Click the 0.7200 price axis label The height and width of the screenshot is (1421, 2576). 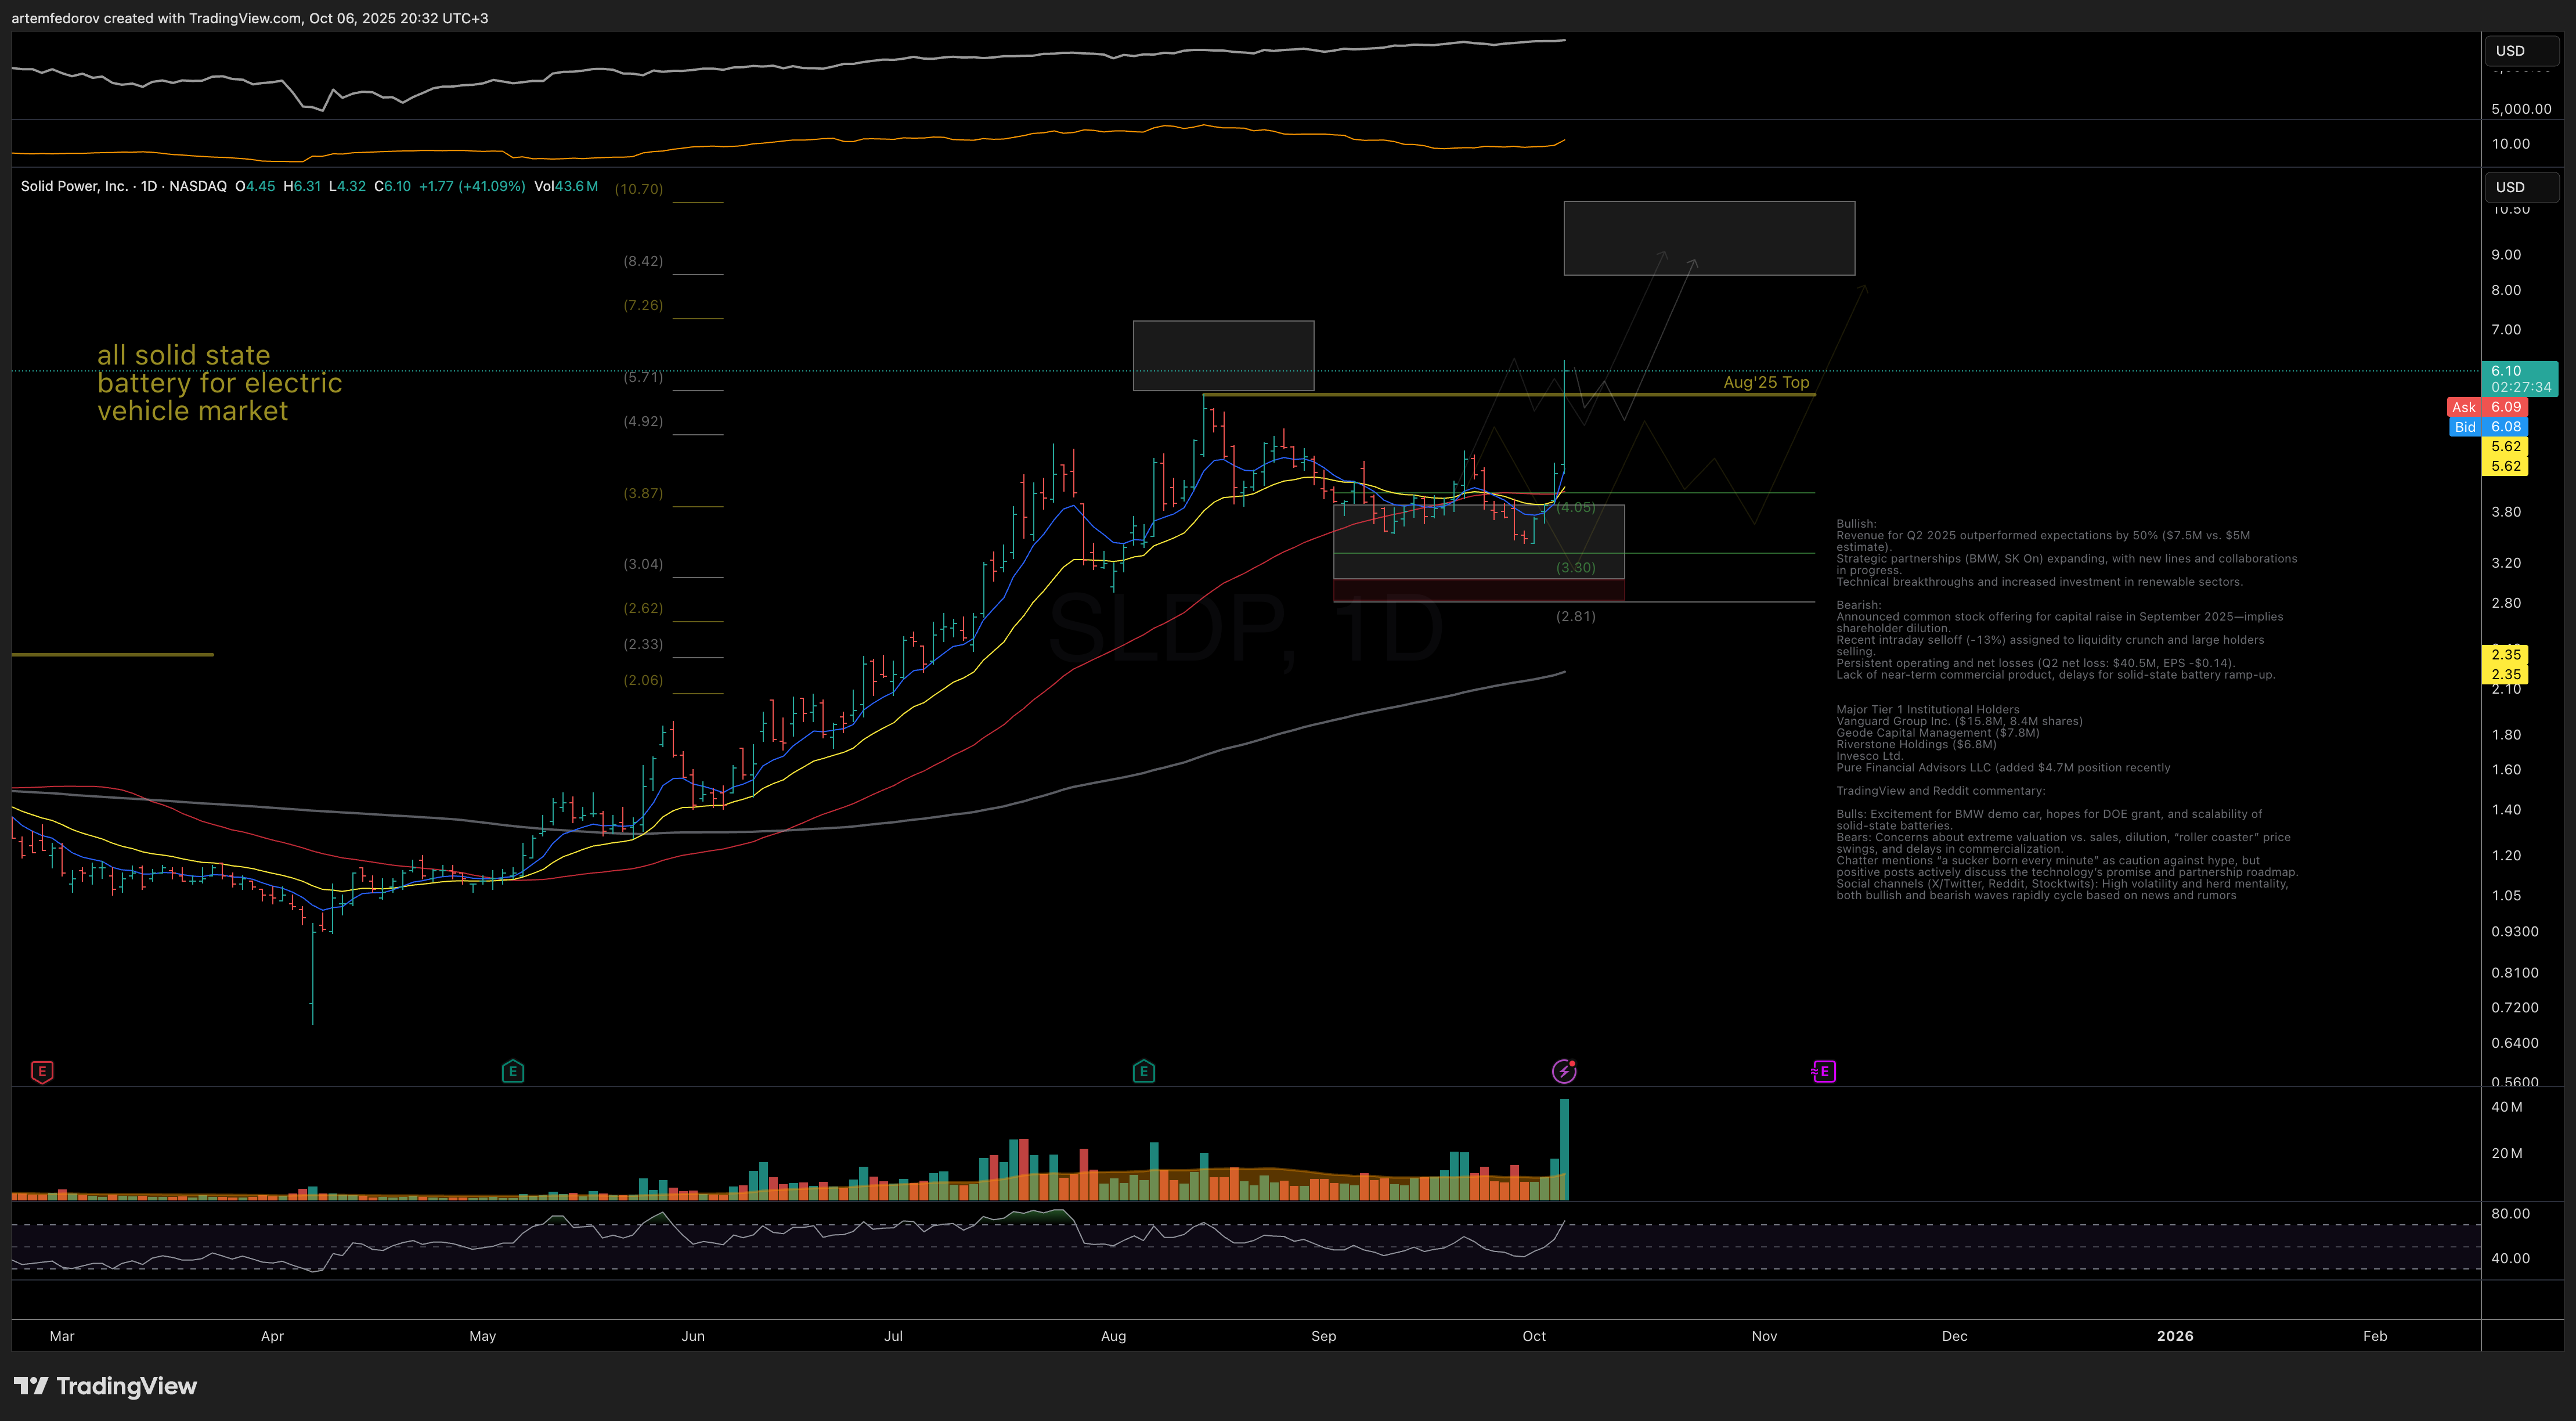click(x=2514, y=1008)
